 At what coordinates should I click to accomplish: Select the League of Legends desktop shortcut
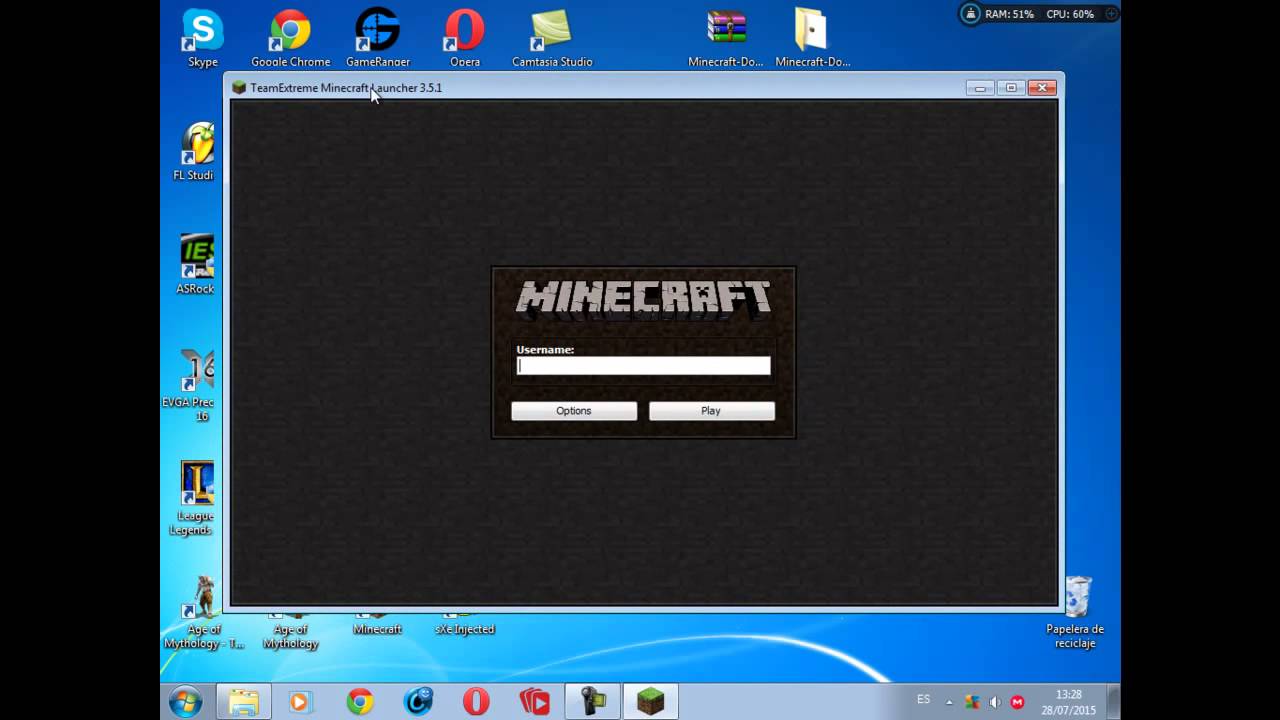(194, 498)
